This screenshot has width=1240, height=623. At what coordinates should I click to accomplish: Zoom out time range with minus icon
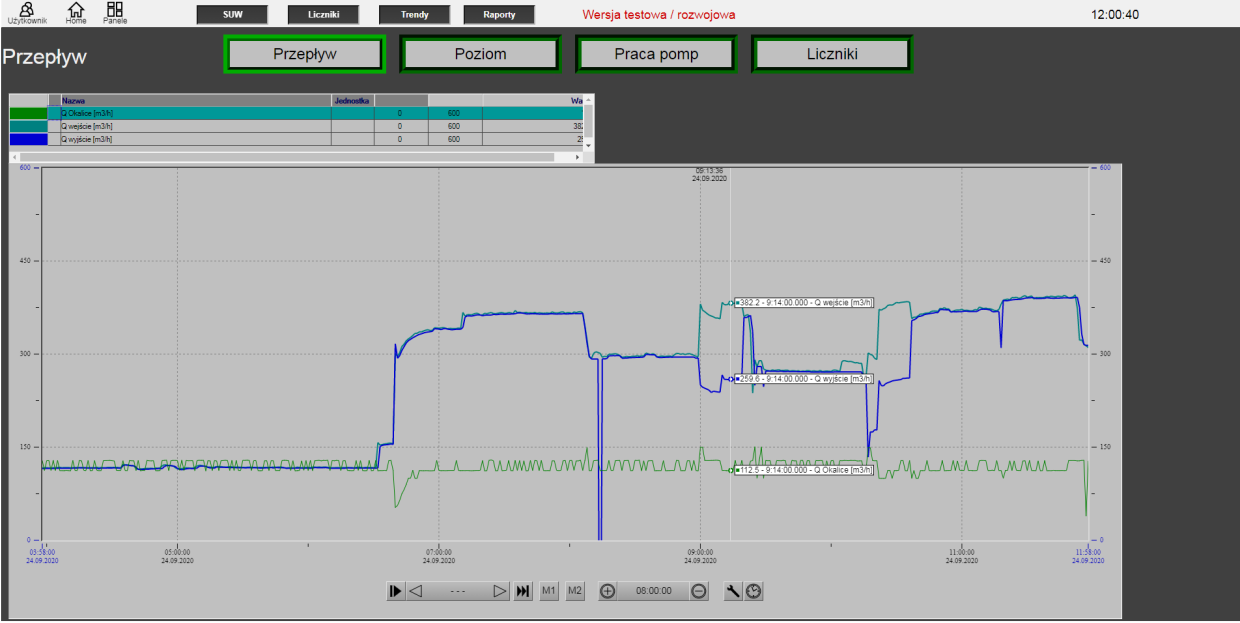tap(699, 591)
